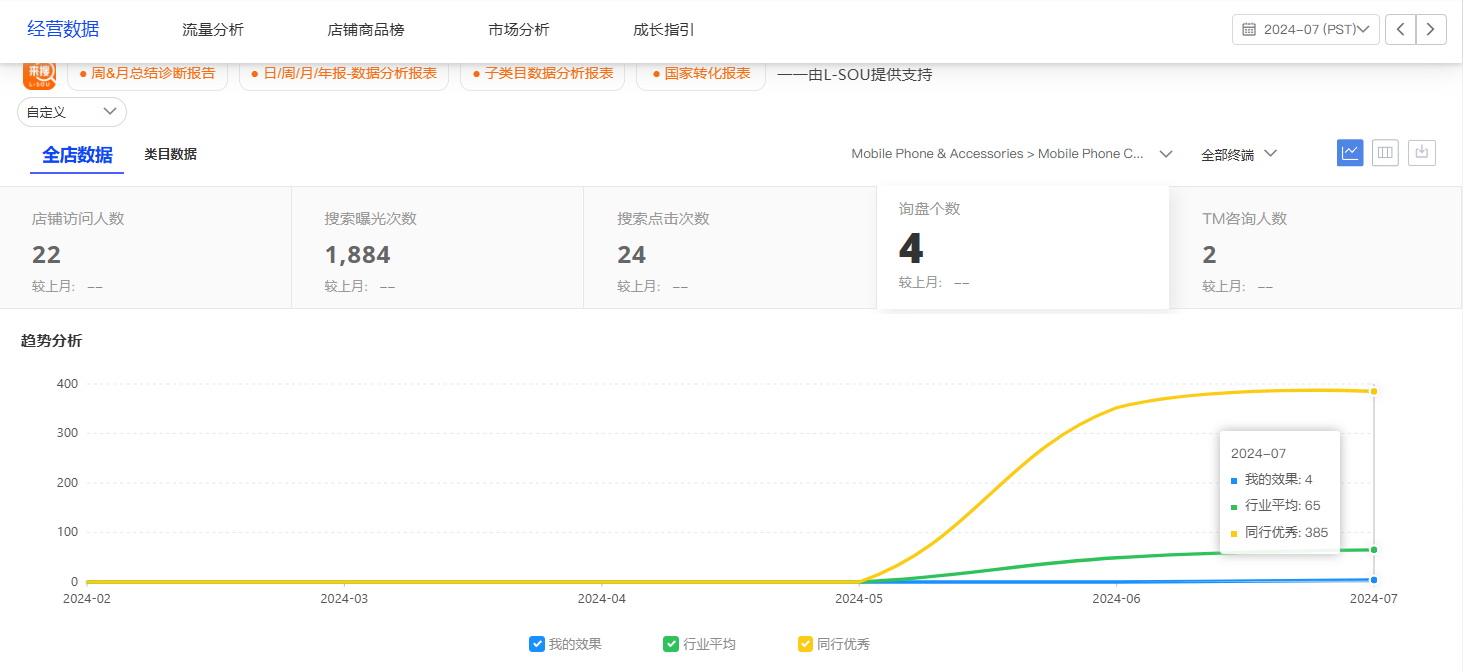1463x671 pixels.
Task: Select the 搜索曝光次数 metric card
Action: click(x=437, y=247)
